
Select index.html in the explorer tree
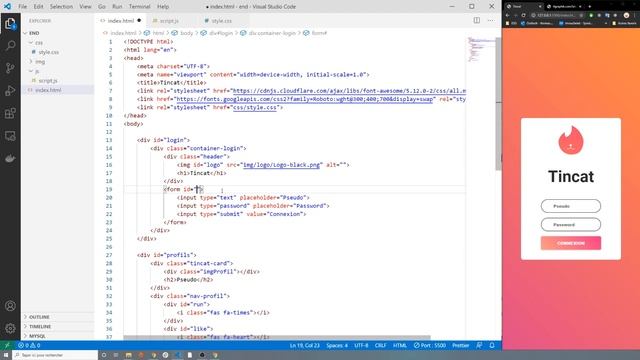(48, 90)
